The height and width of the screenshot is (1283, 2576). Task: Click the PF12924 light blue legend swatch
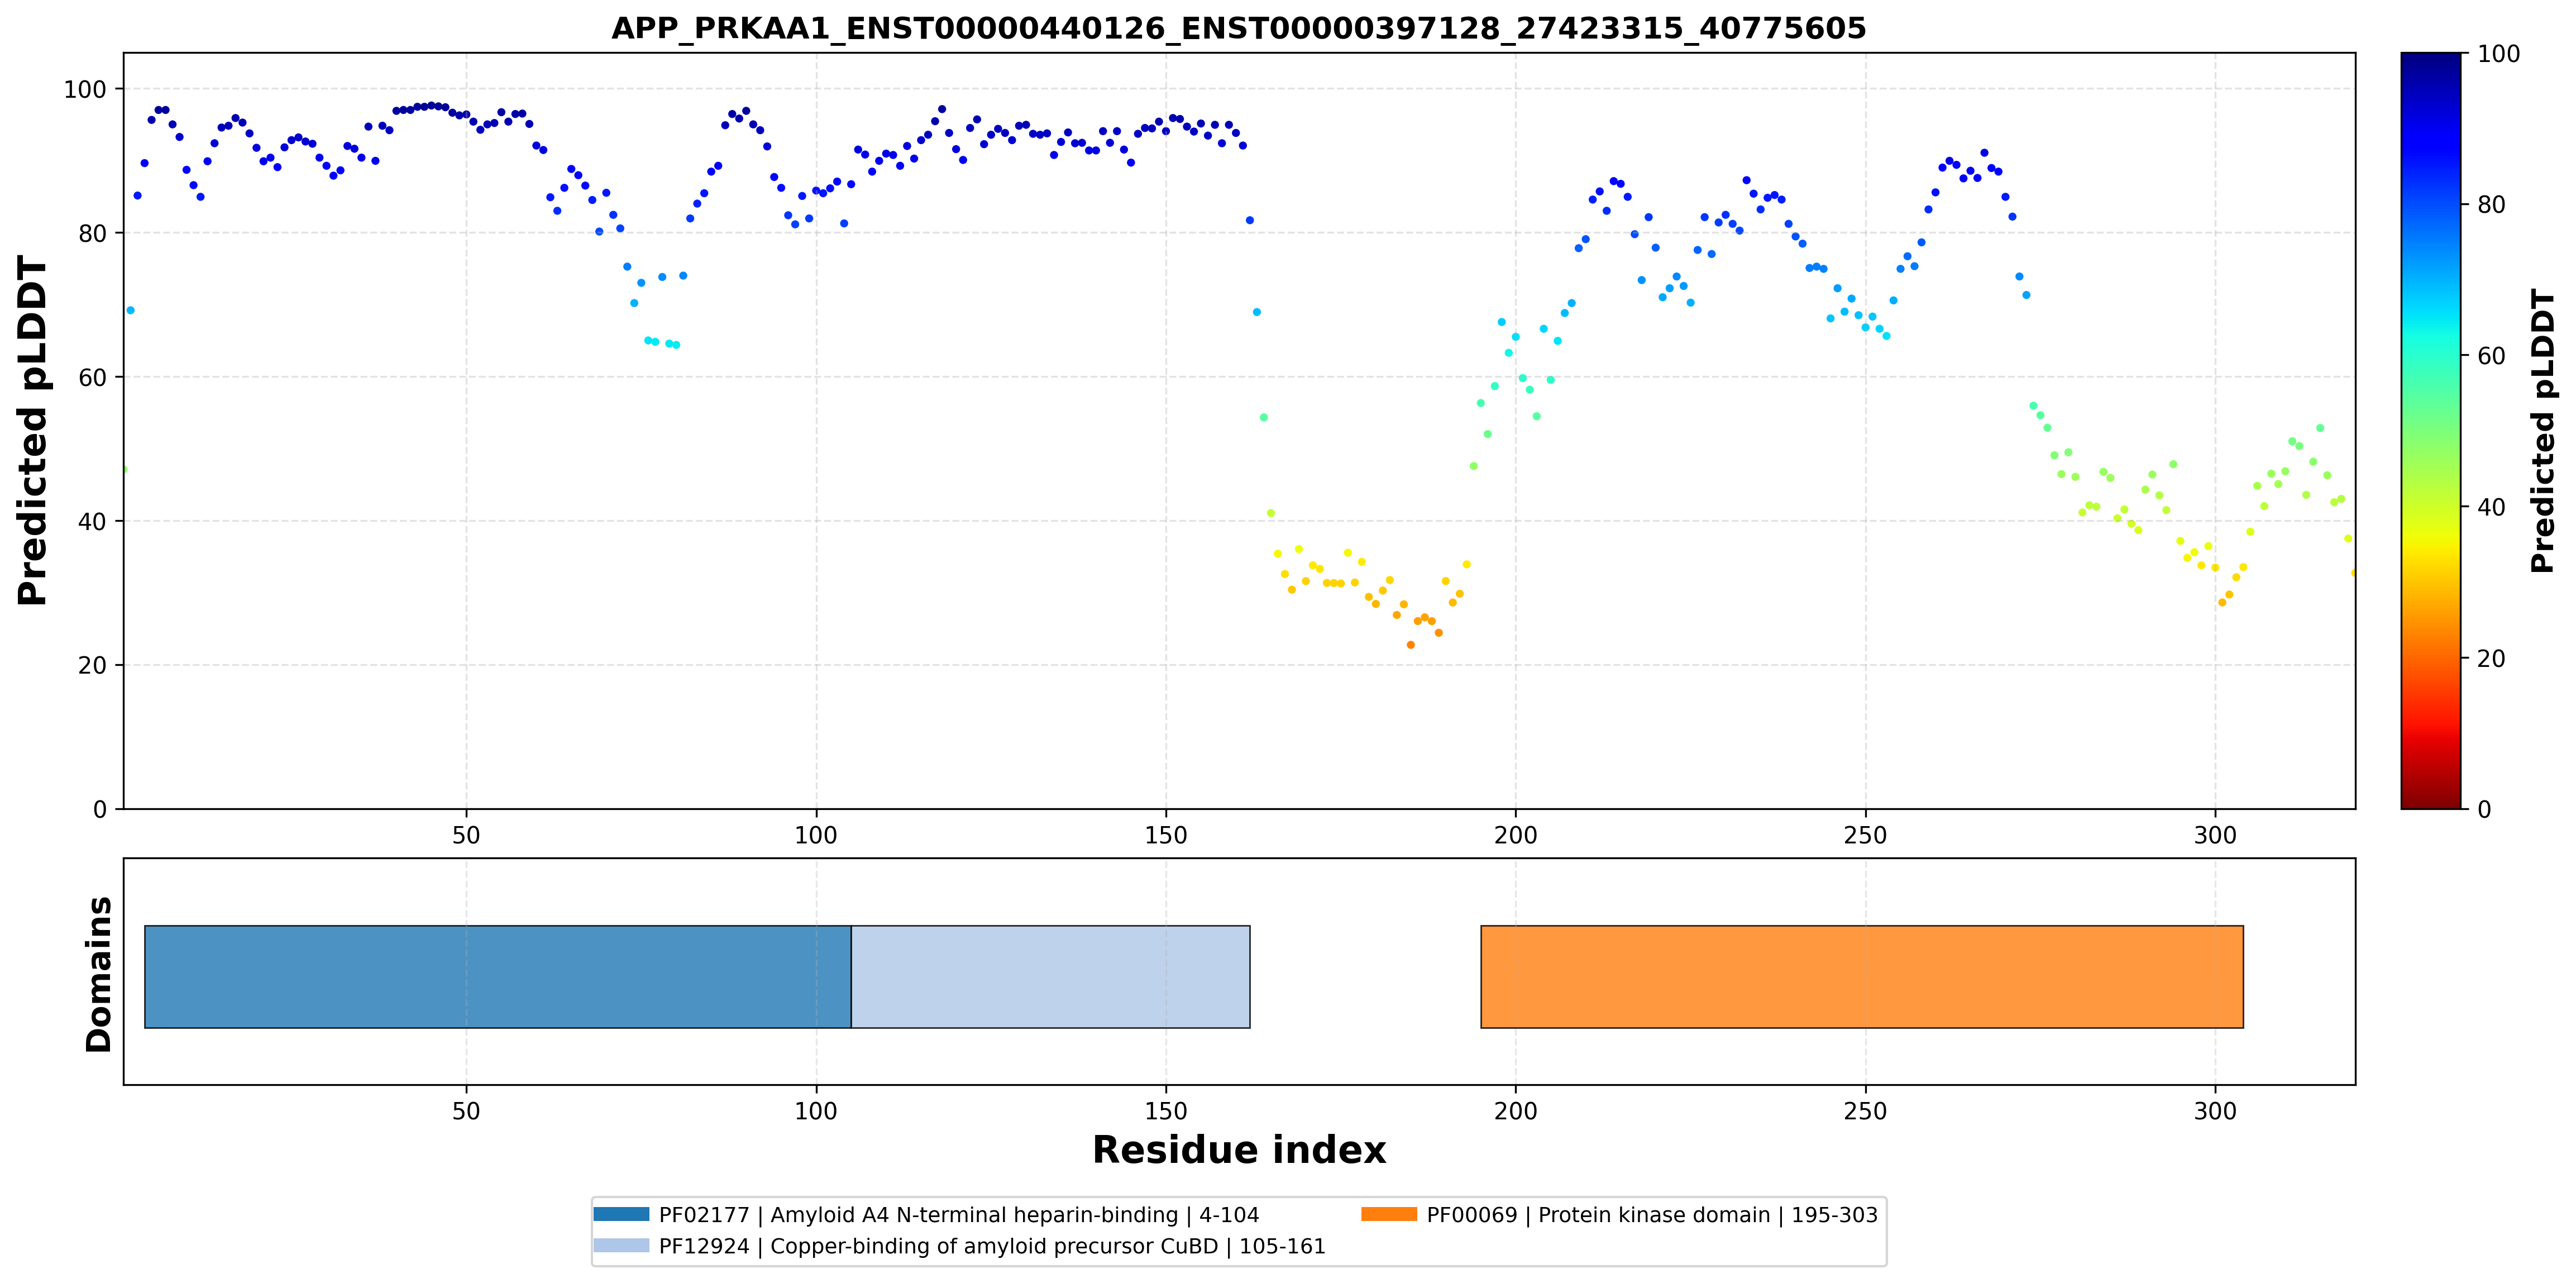point(621,1246)
